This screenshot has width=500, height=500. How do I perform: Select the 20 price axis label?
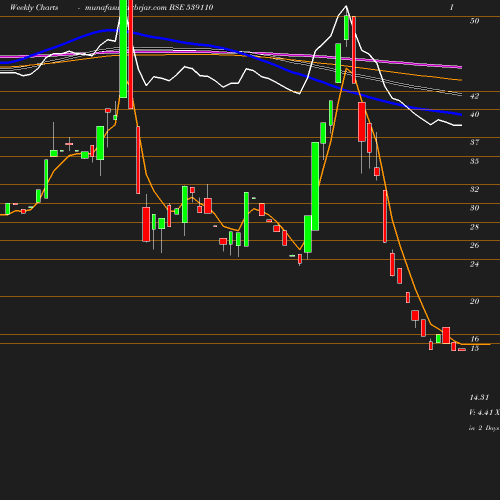[x=474, y=301]
